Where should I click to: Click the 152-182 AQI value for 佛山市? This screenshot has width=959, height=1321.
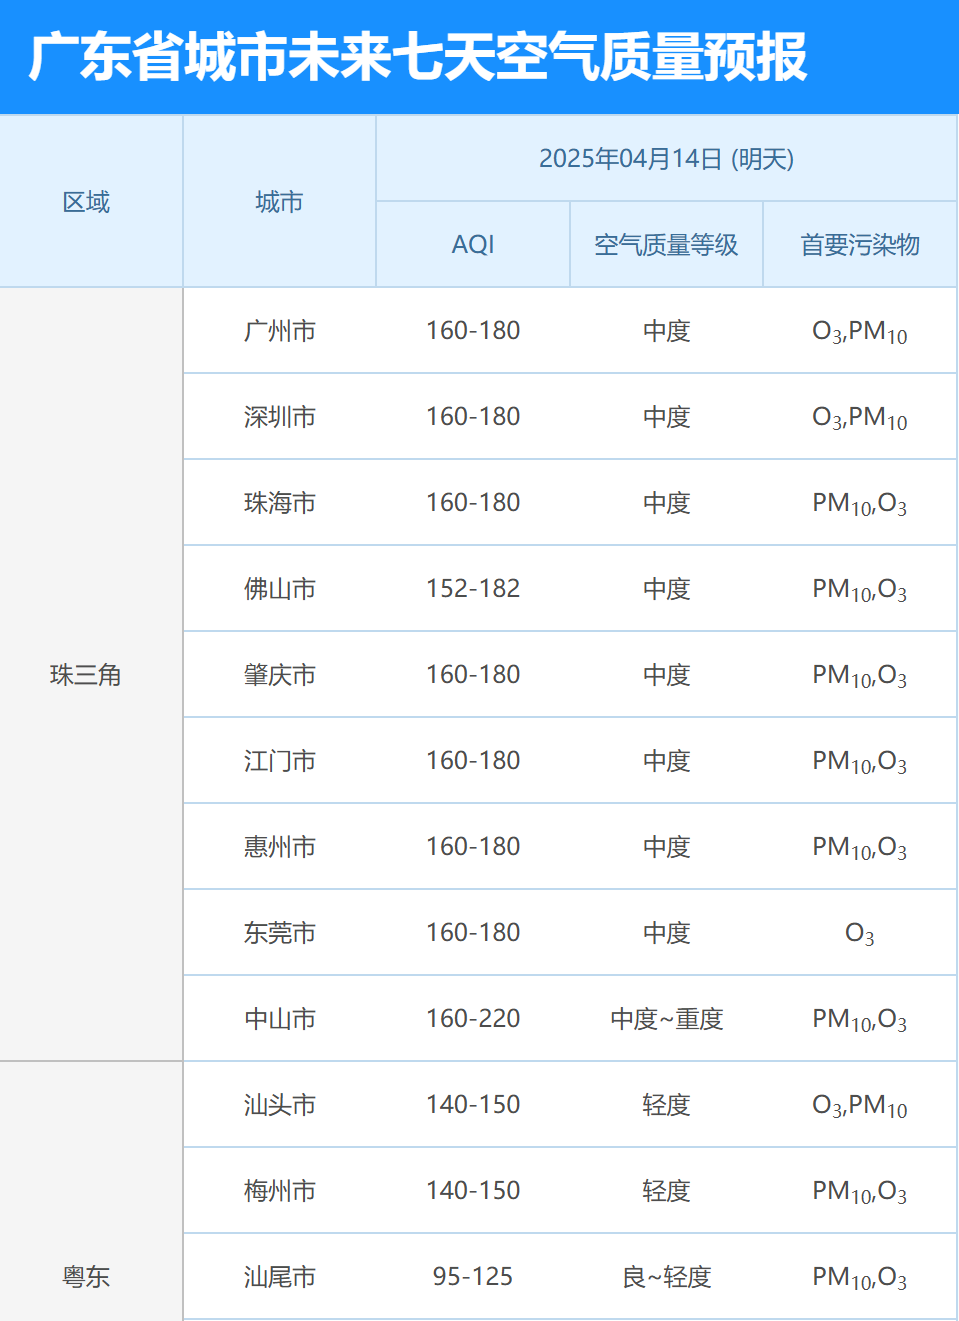(x=473, y=589)
